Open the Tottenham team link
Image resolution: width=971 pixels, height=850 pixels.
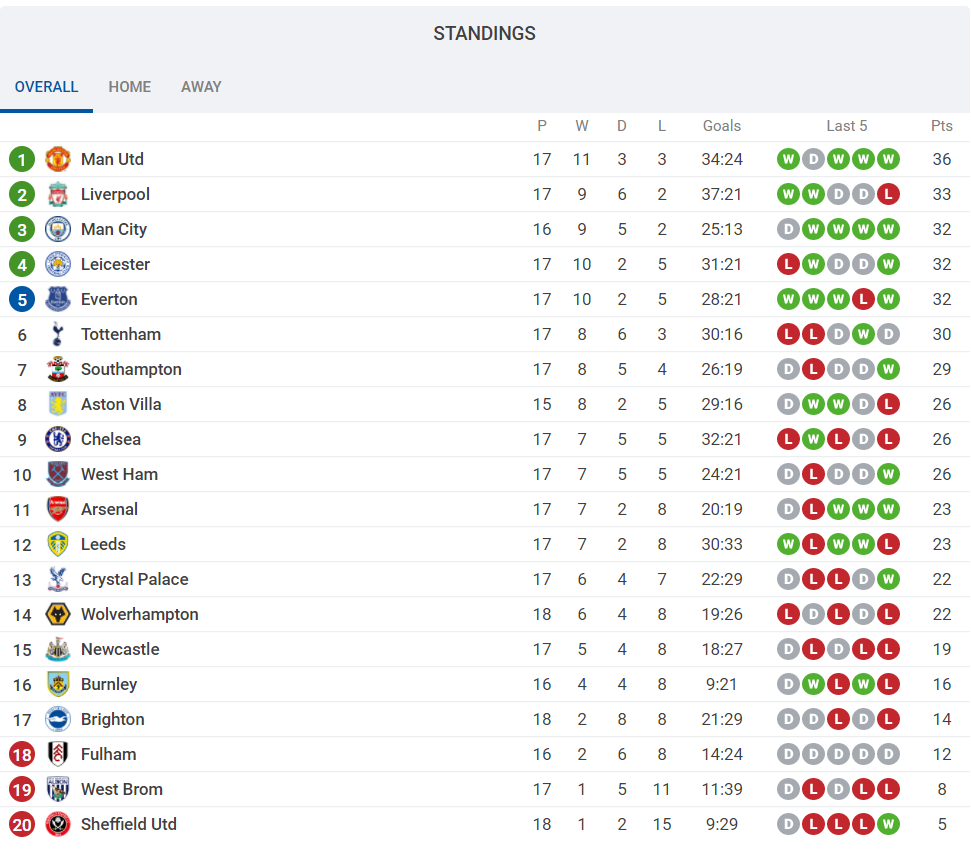click(x=121, y=334)
